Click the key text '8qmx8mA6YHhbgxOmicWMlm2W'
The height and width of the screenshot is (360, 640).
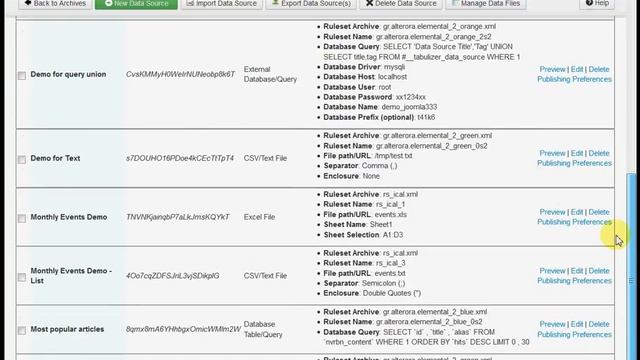tap(183, 329)
